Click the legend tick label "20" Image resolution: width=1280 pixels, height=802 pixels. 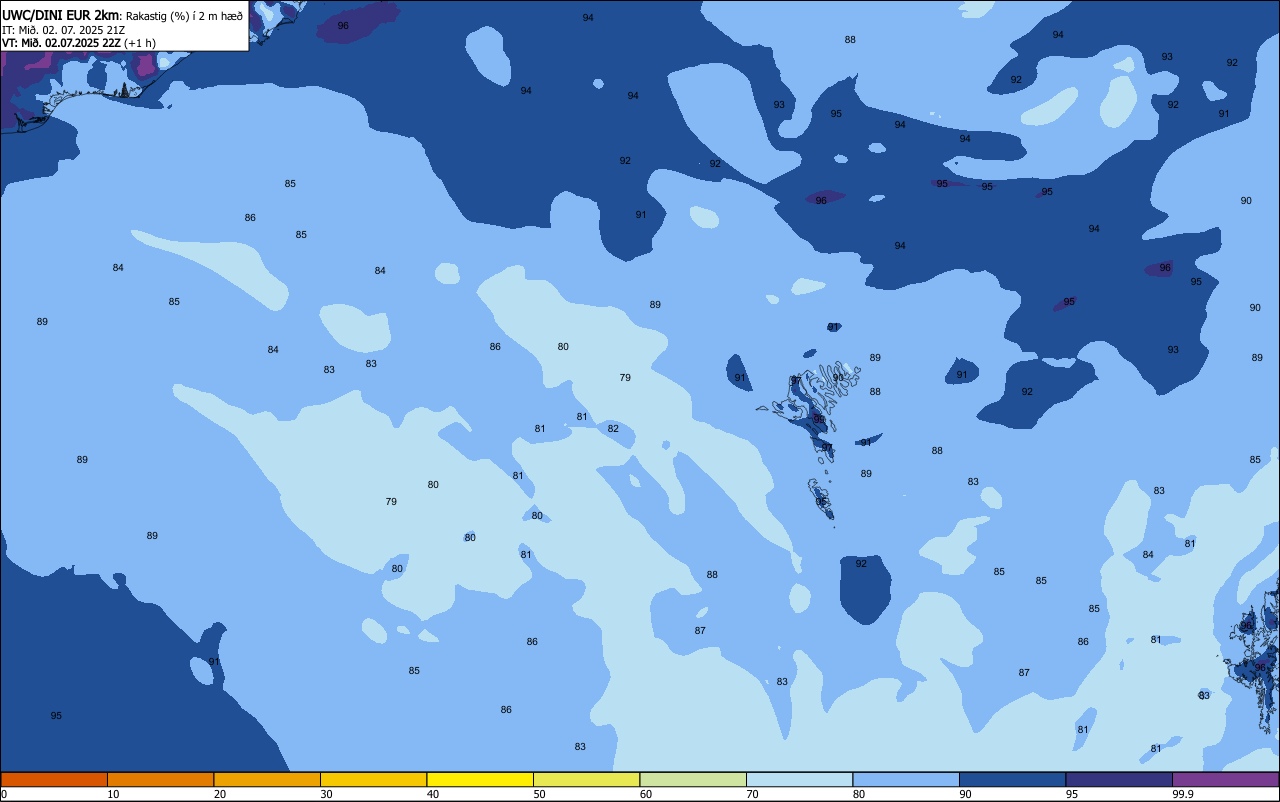tap(219, 794)
